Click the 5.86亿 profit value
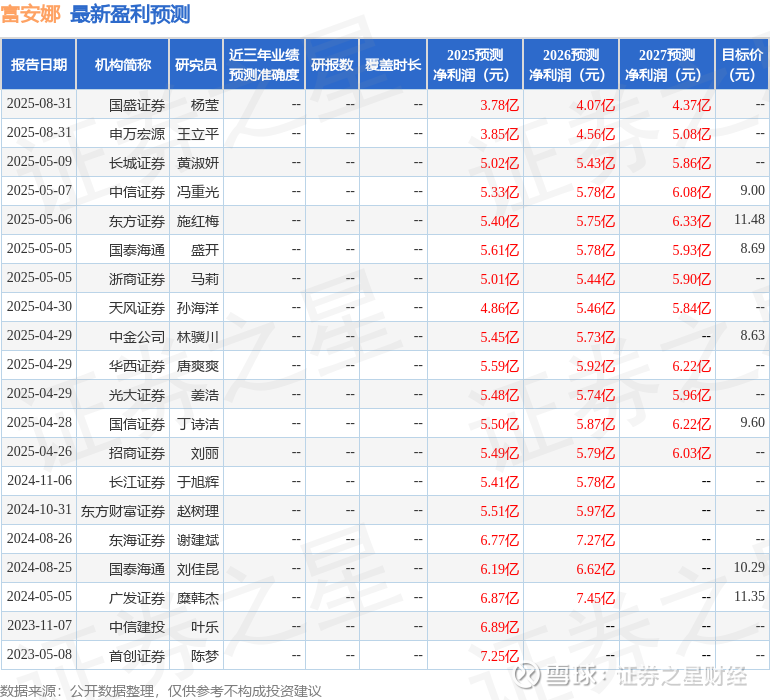770x700 pixels. pos(691,163)
